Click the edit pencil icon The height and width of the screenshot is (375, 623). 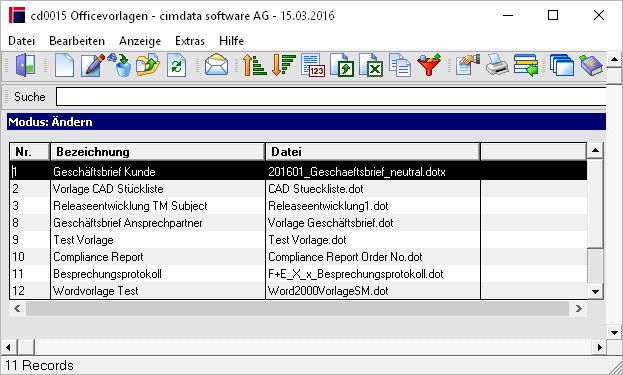93,65
